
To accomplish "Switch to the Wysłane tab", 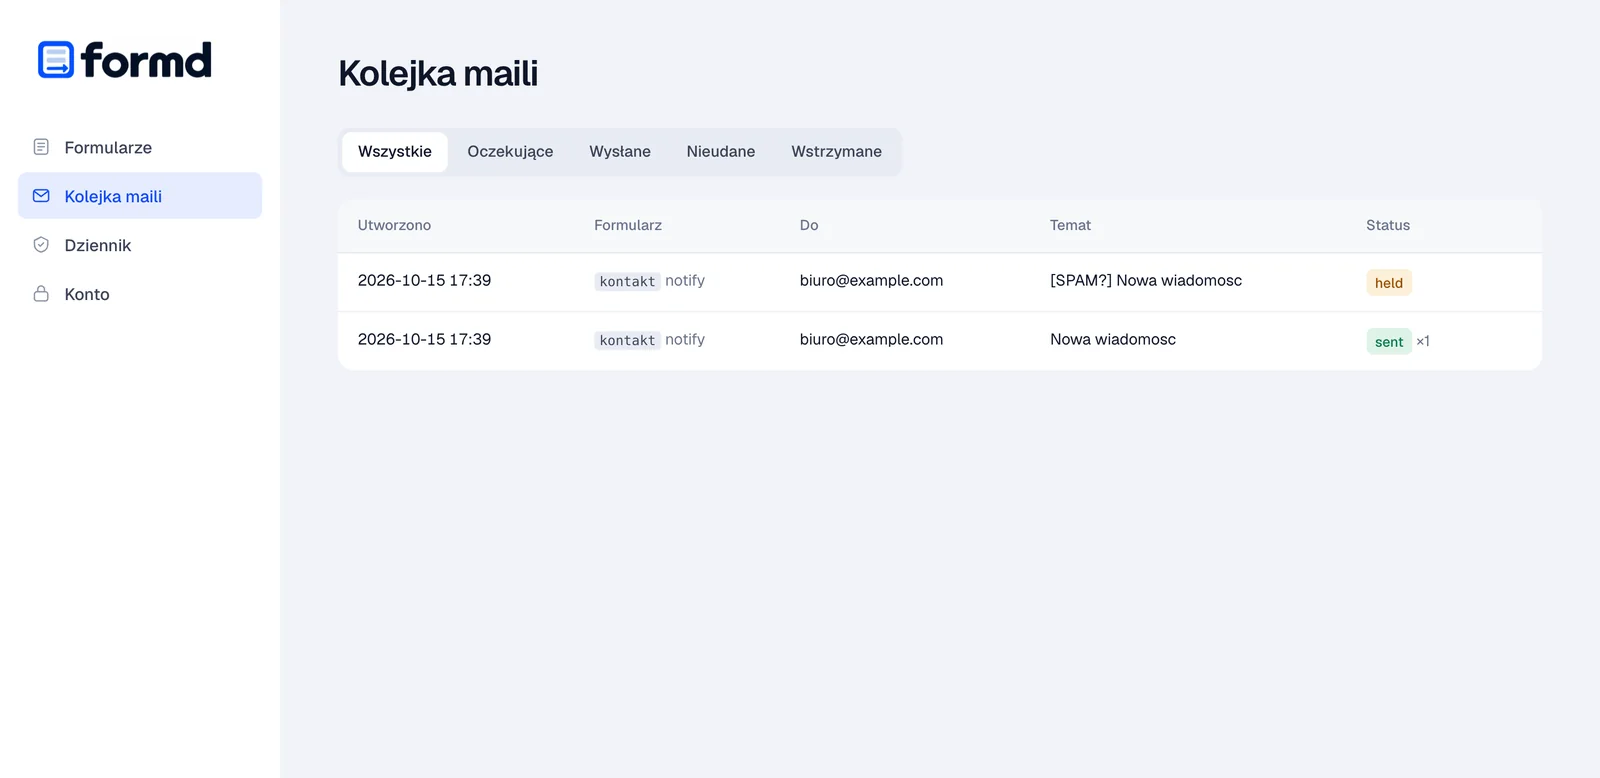I will [620, 152].
